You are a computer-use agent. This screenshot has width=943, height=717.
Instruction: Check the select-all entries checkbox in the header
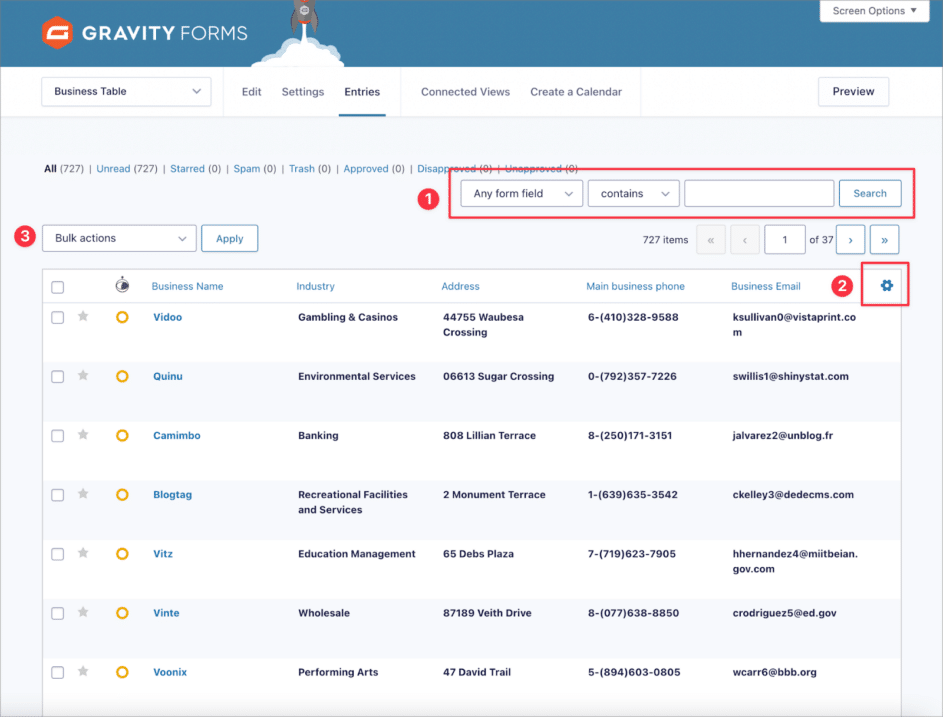point(57,285)
